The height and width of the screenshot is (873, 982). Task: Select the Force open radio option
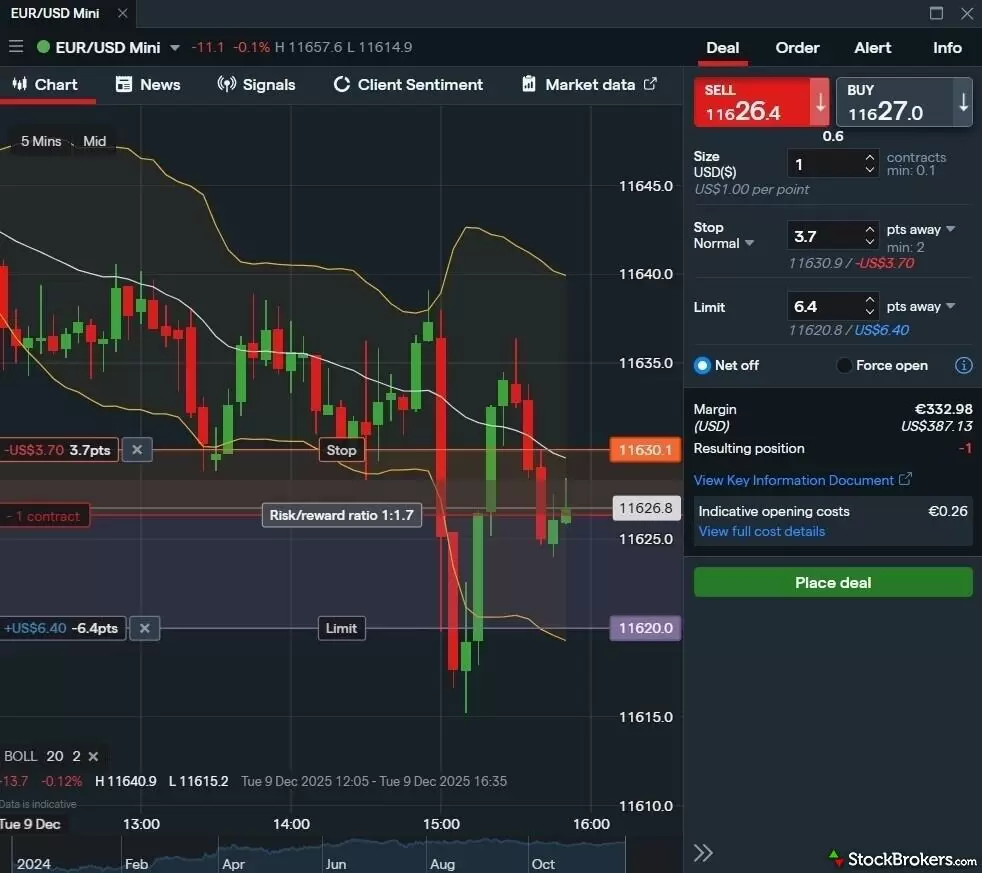coord(844,365)
